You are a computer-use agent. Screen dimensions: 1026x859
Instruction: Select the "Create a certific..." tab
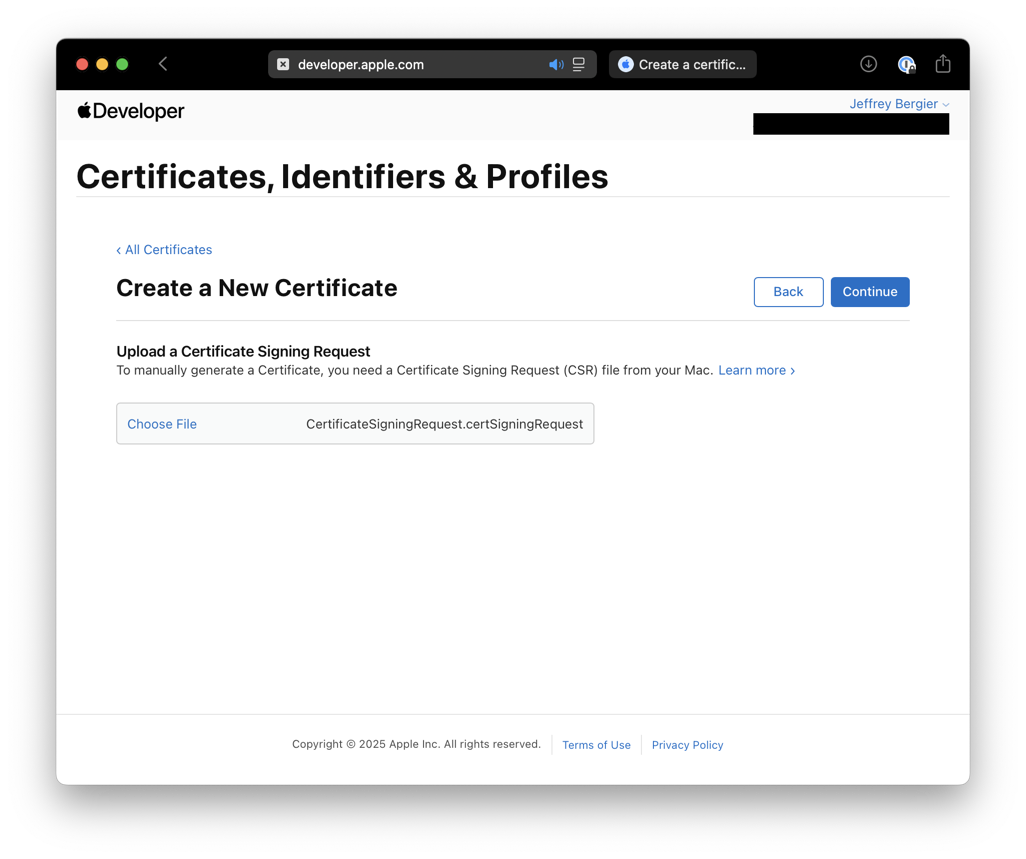click(682, 65)
